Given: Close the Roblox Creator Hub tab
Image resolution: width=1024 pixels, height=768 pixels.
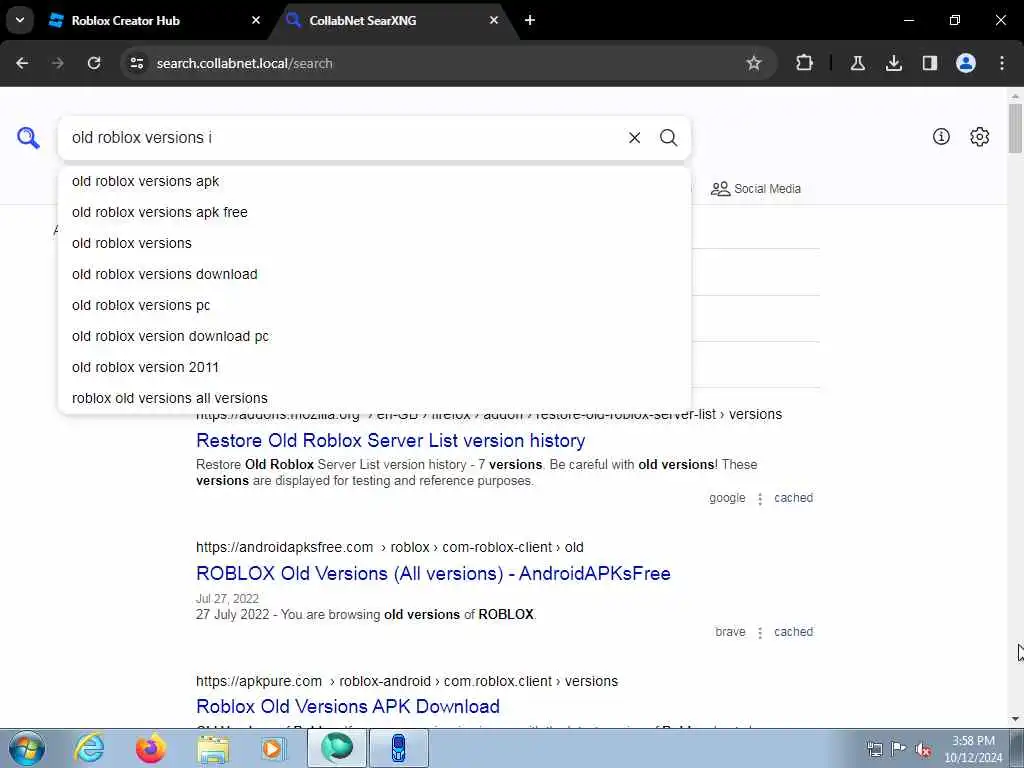Looking at the screenshot, I should tap(256, 20).
